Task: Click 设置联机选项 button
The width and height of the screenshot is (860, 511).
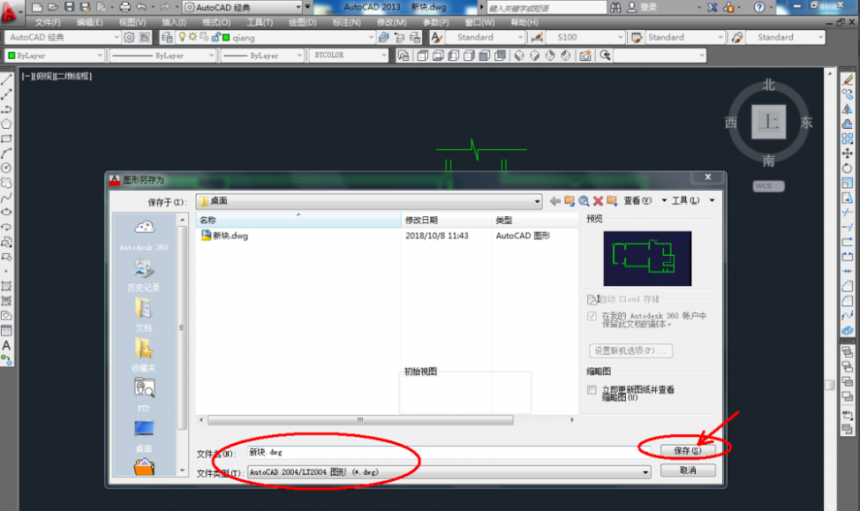Action: (x=631, y=350)
